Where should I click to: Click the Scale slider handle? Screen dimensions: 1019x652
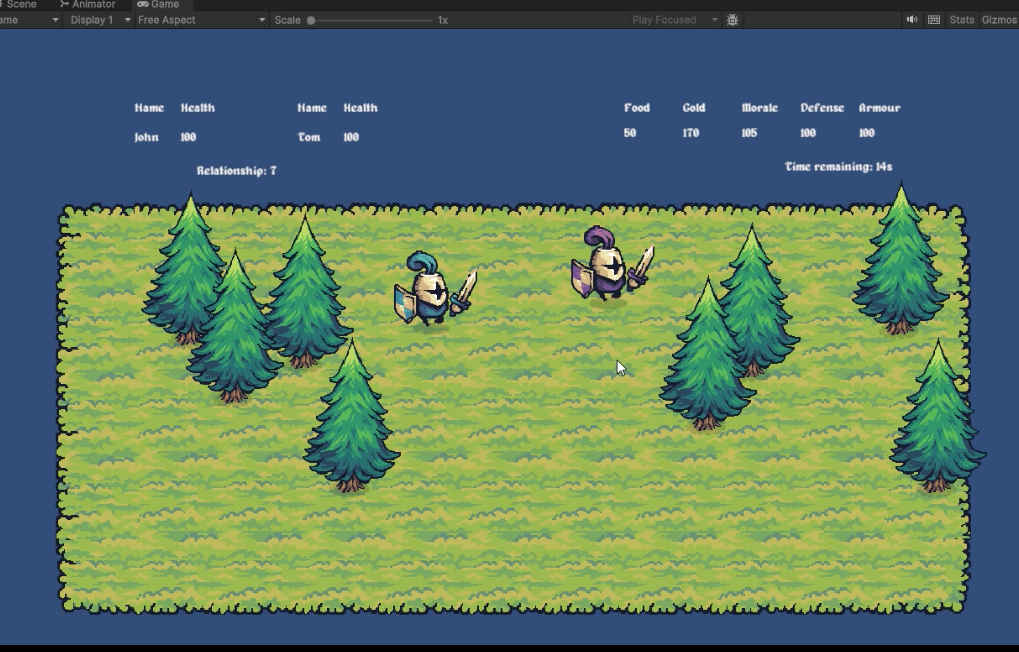[x=311, y=20]
